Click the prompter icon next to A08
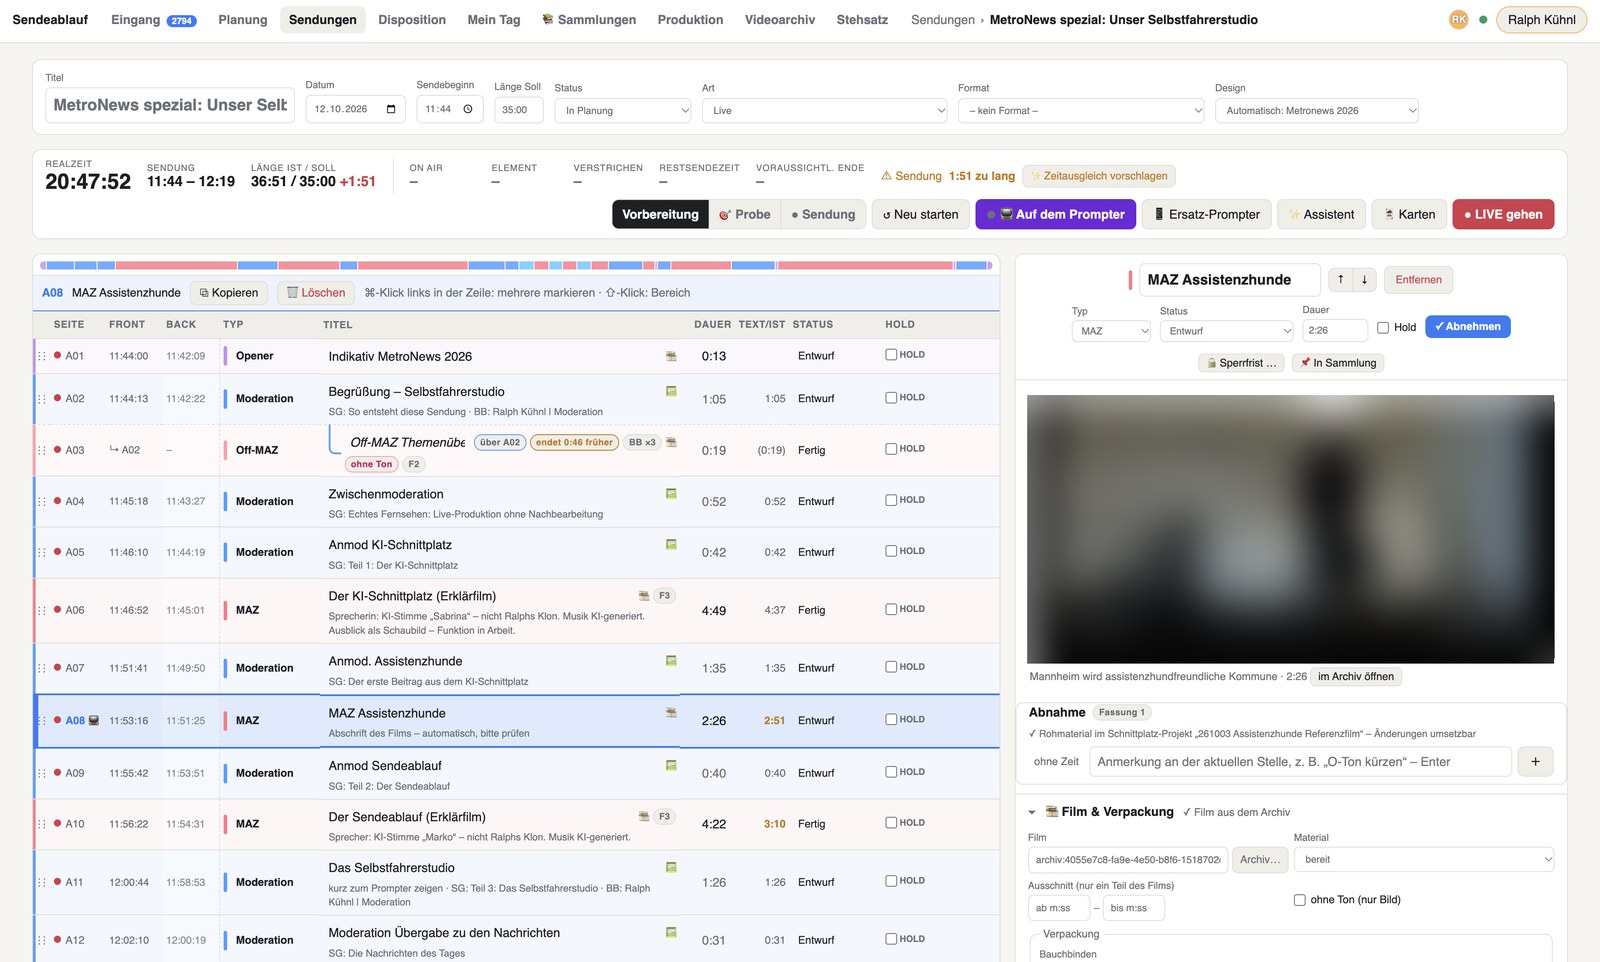This screenshot has height=962, width=1600. (94, 720)
